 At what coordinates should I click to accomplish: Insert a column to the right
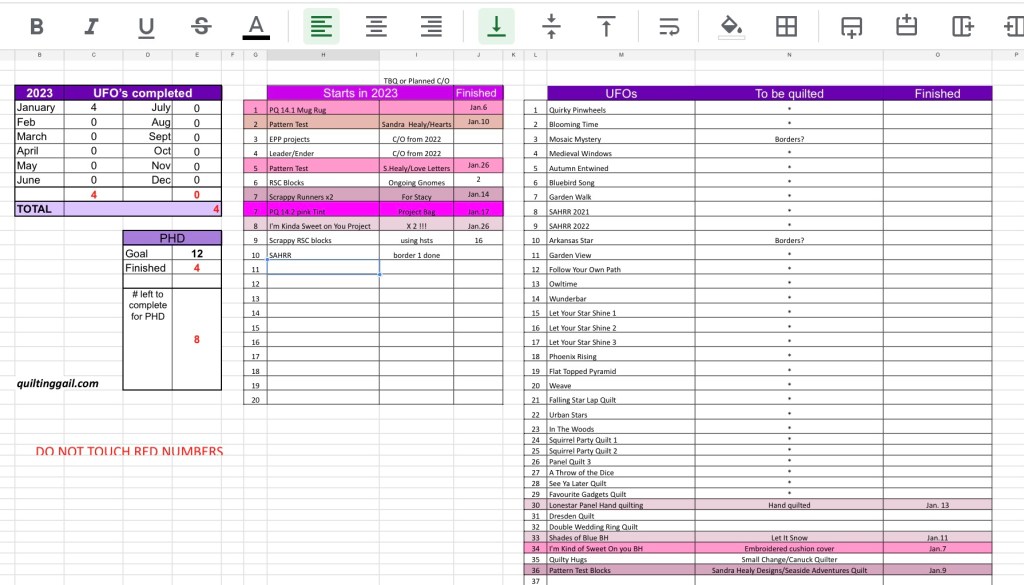(962, 26)
